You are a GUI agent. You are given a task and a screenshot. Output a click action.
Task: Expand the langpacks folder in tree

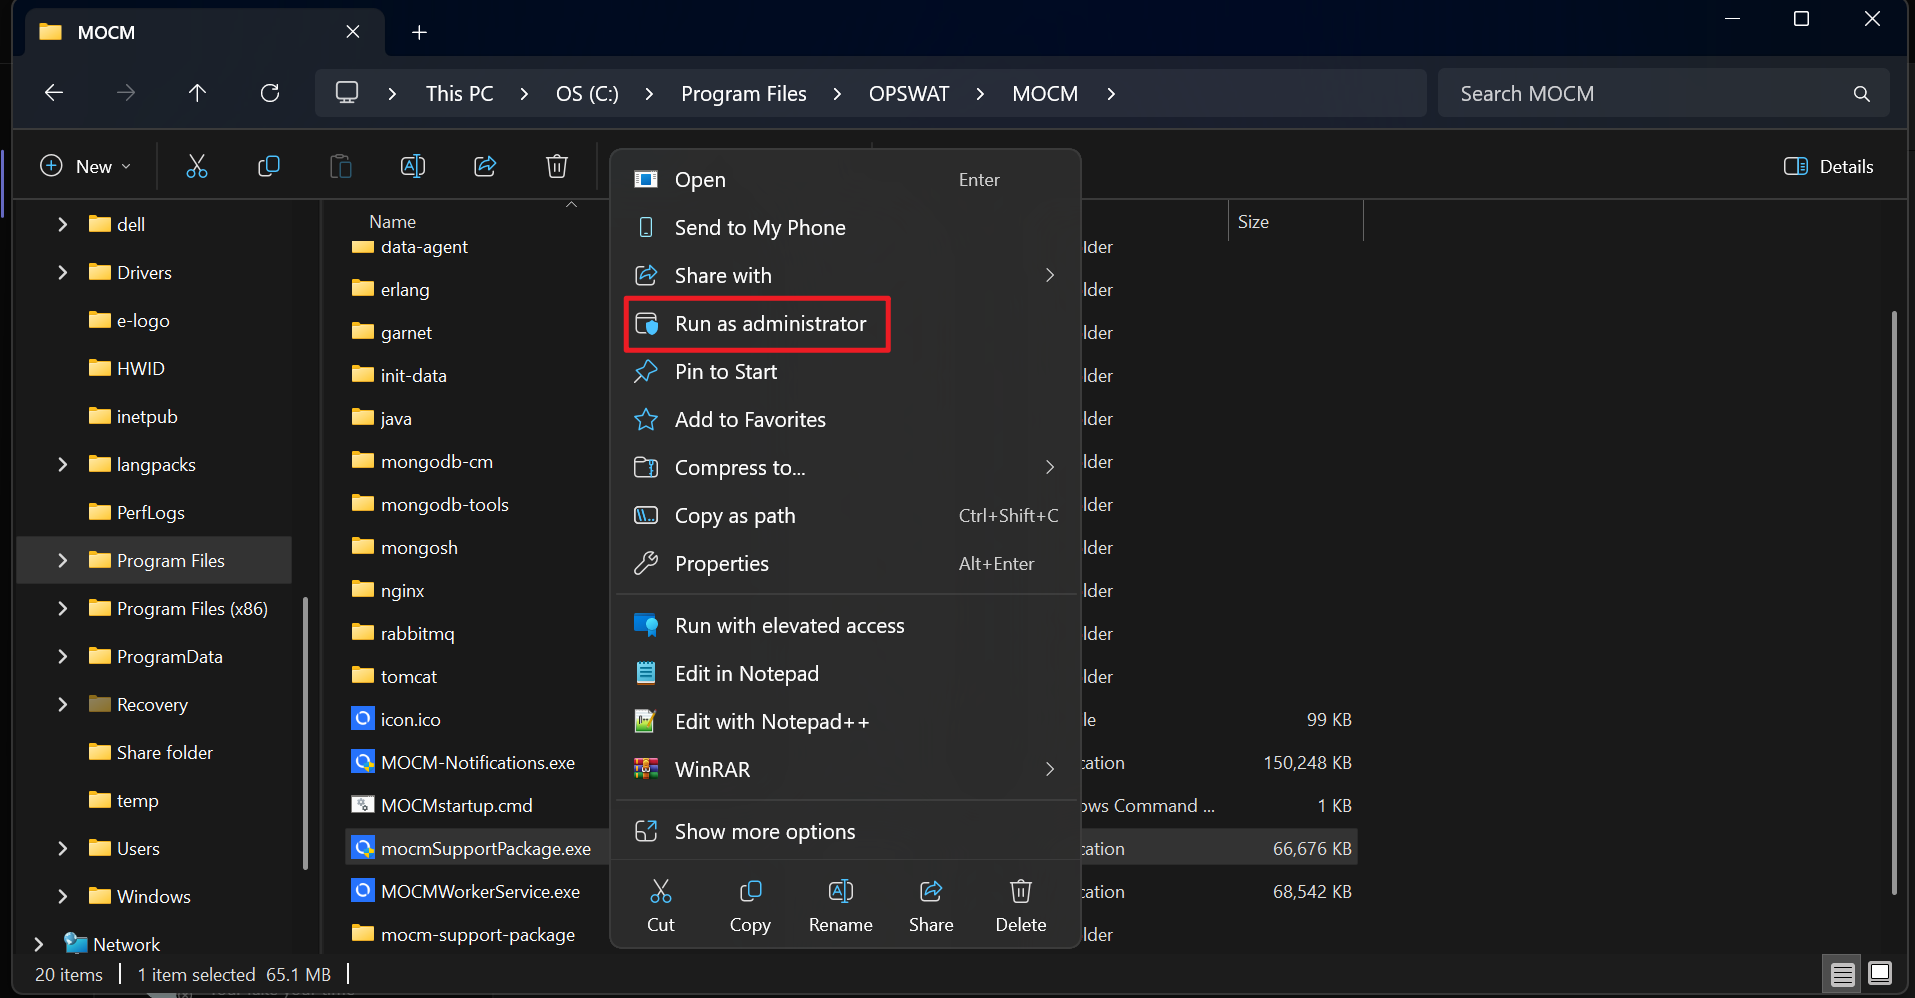(63, 464)
